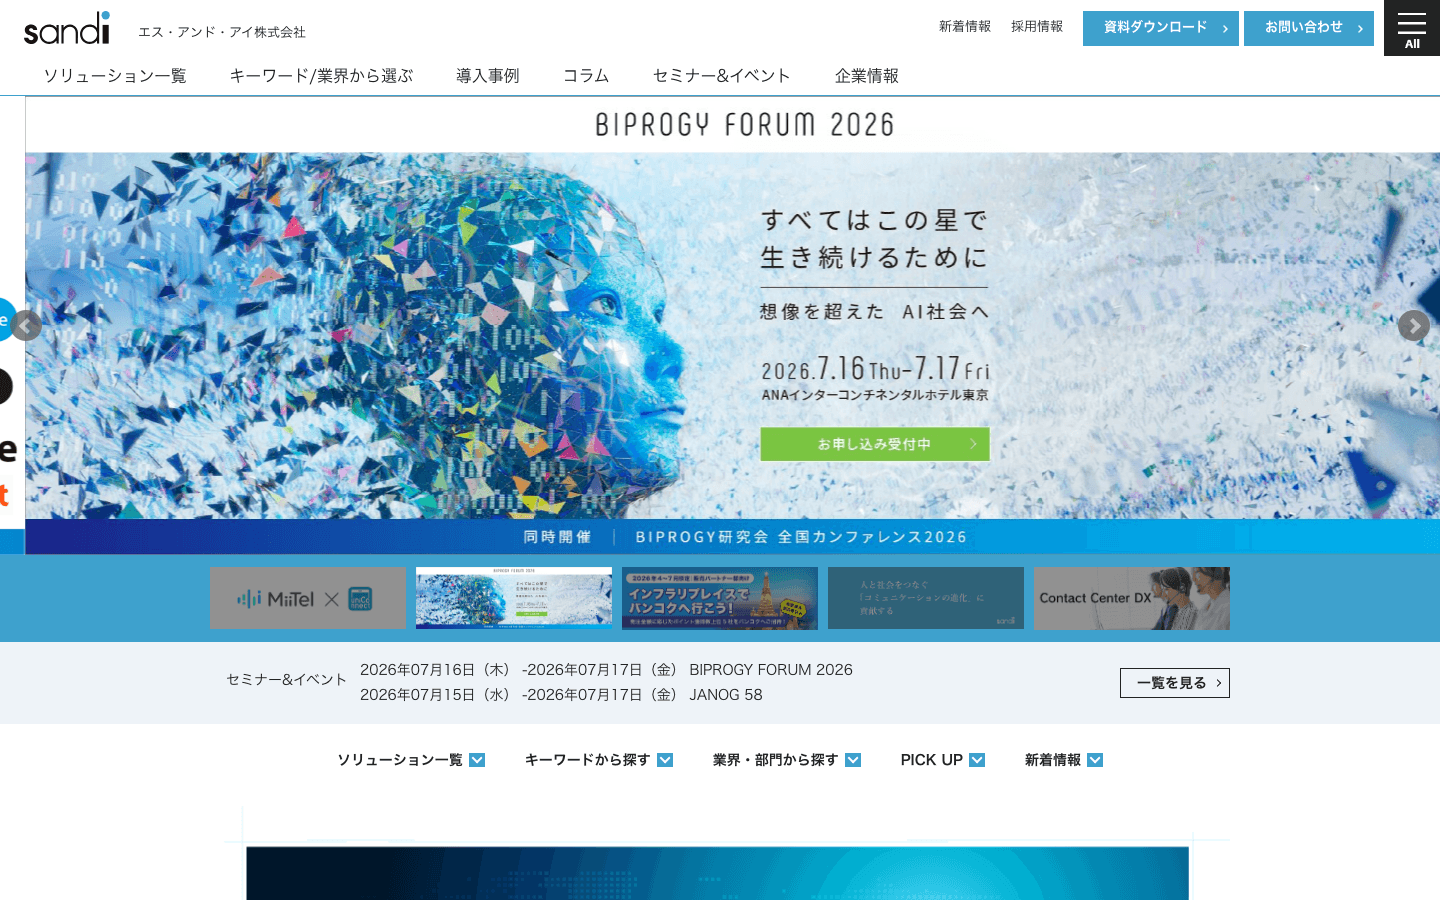Image resolution: width=1440 pixels, height=900 pixels.
Task: Open セミナー&イベント nav menu
Action: click(x=722, y=76)
